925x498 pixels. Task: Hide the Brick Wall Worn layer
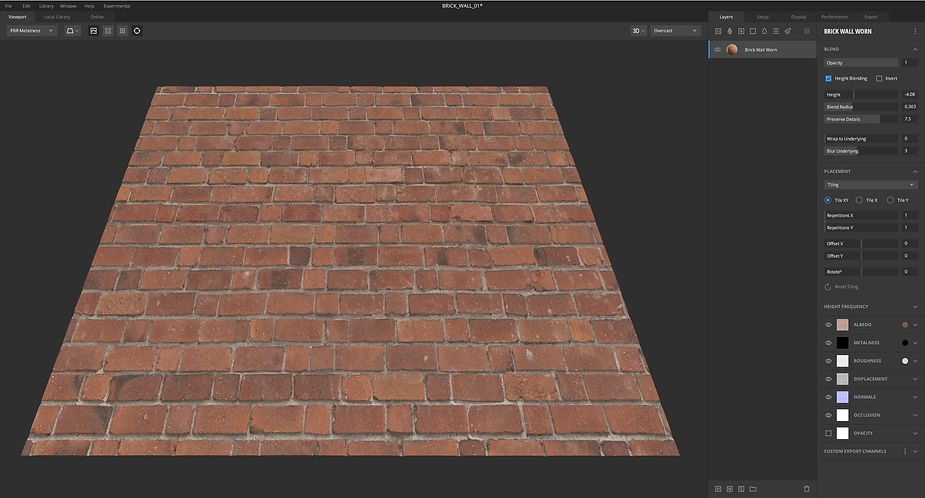coord(717,50)
